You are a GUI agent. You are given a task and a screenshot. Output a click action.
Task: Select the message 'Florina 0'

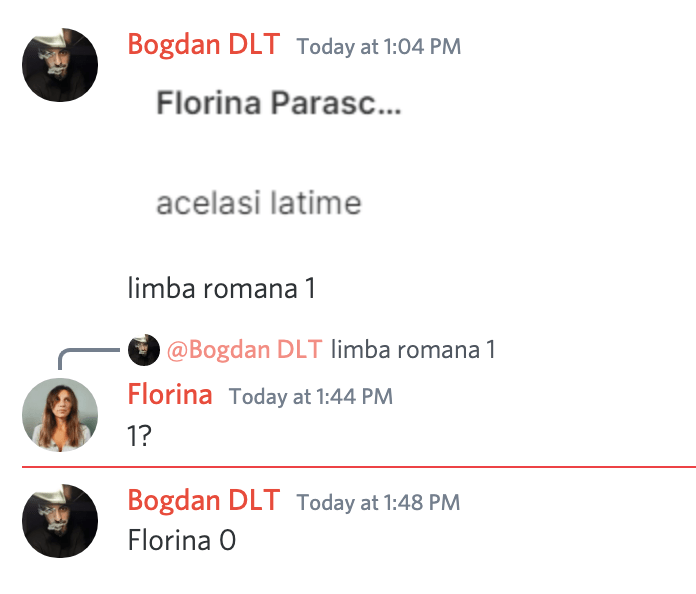pyautogui.click(x=181, y=541)
